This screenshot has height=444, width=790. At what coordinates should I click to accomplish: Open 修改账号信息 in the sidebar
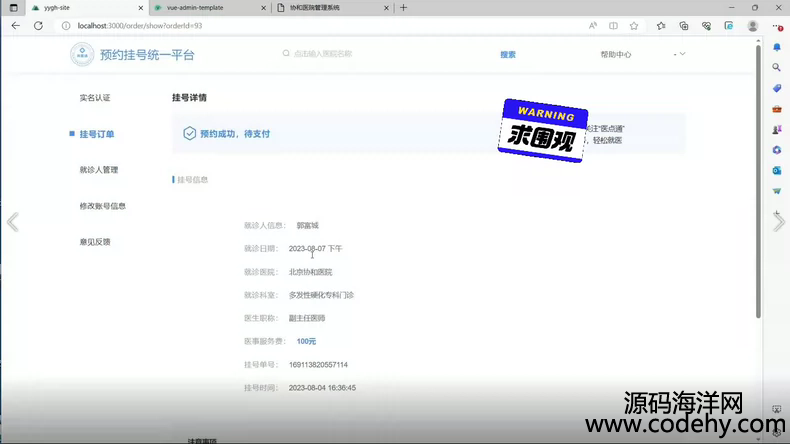[x=103, y=206]
